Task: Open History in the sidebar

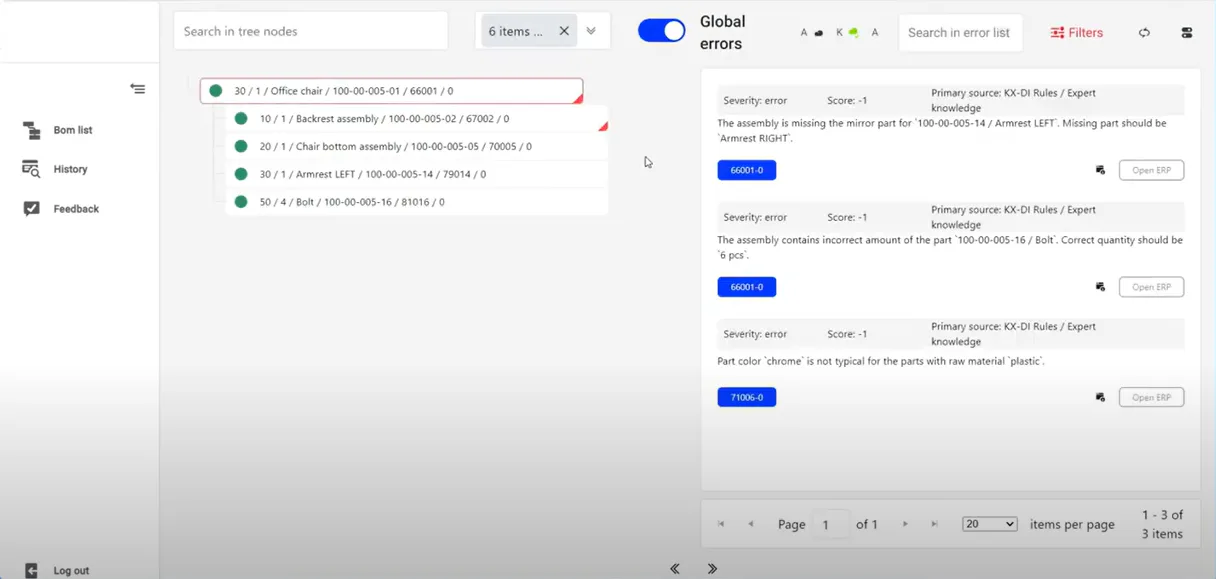Action: pyautogui.click(x=70, y=169)
